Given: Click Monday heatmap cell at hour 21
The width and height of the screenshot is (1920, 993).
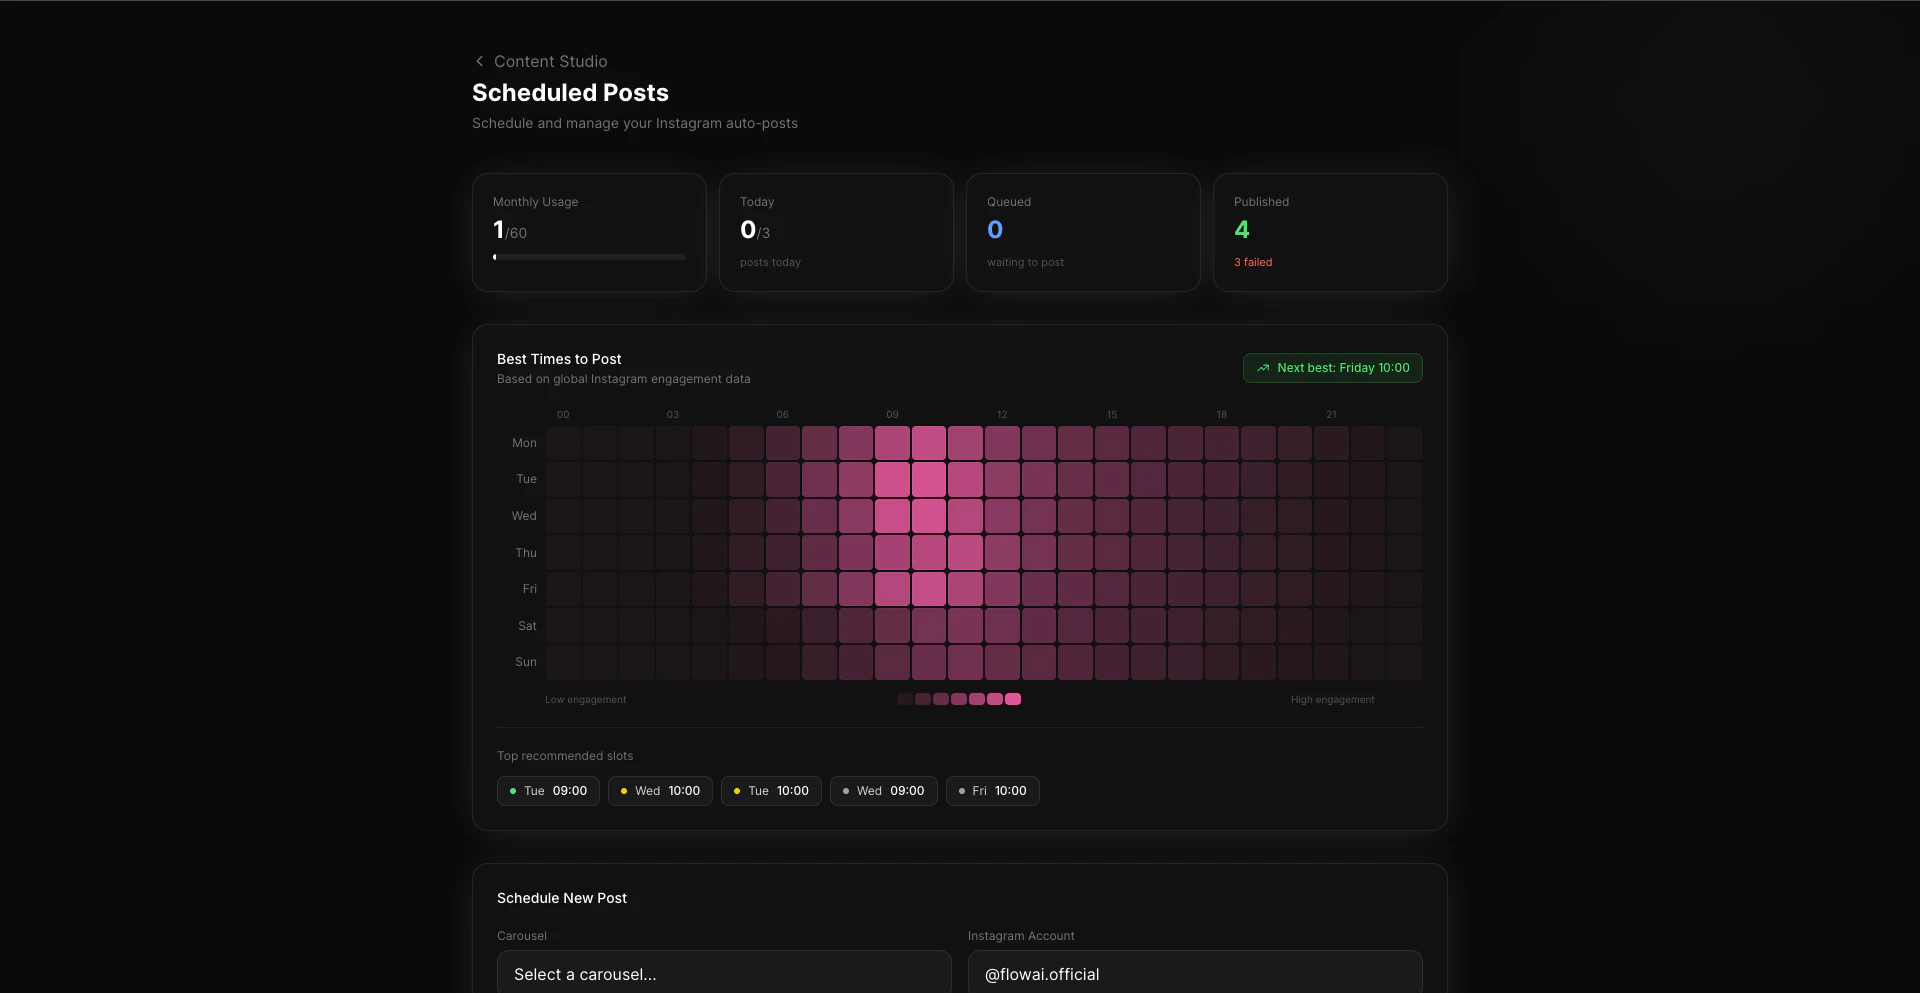Looking at the screenshot, I should click(x=1331, y=443).
